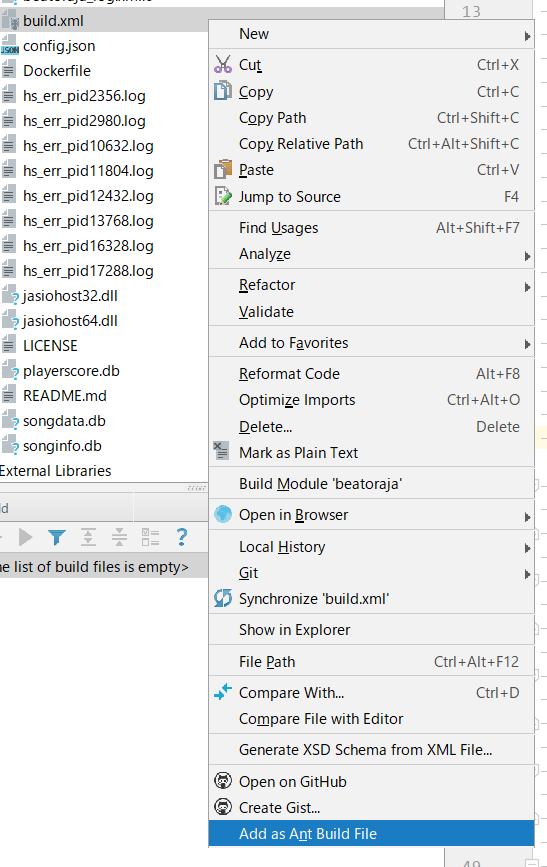Image resolution: width=547 pixels, height=867 pixels.
Task: Select jasiohost64.dll file
Action: coord(70,321)
